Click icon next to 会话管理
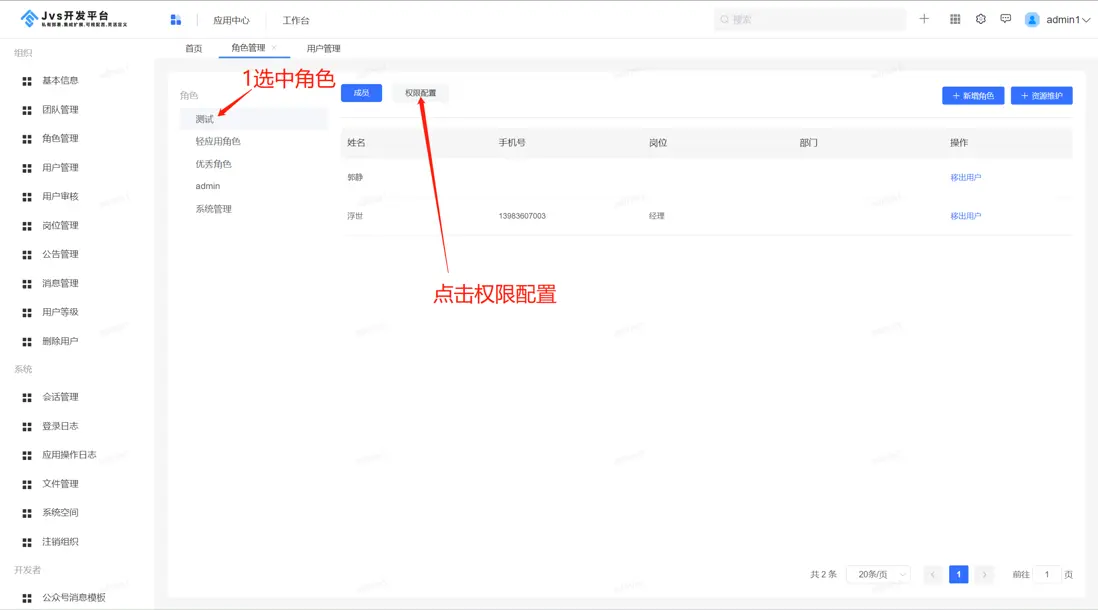The height and width of the screenshot is (610, 1098). tap(27, 397)
